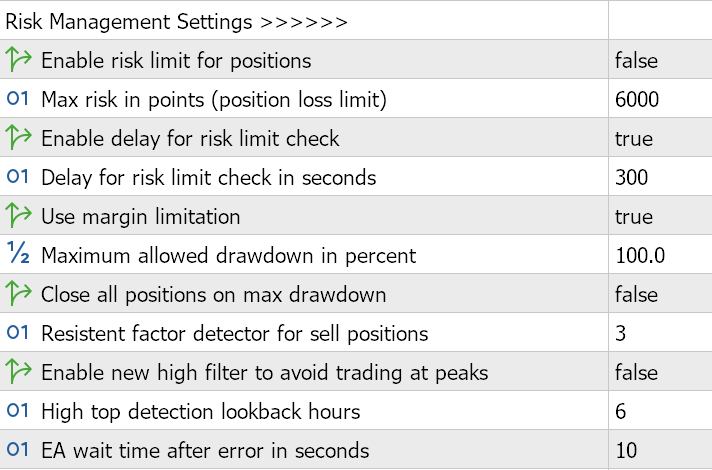
Task: Click the boolean arrow icon beside Enable risk limit for positions
Action: 18,60
